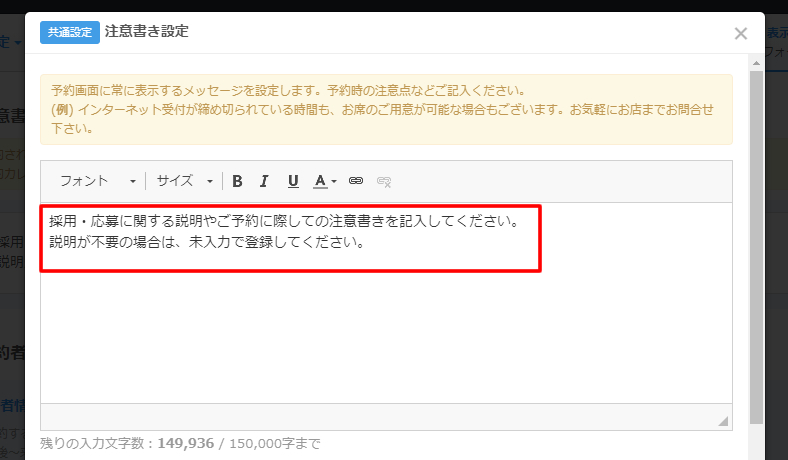Close the 注意書き設定 dialog

point(740,33)
